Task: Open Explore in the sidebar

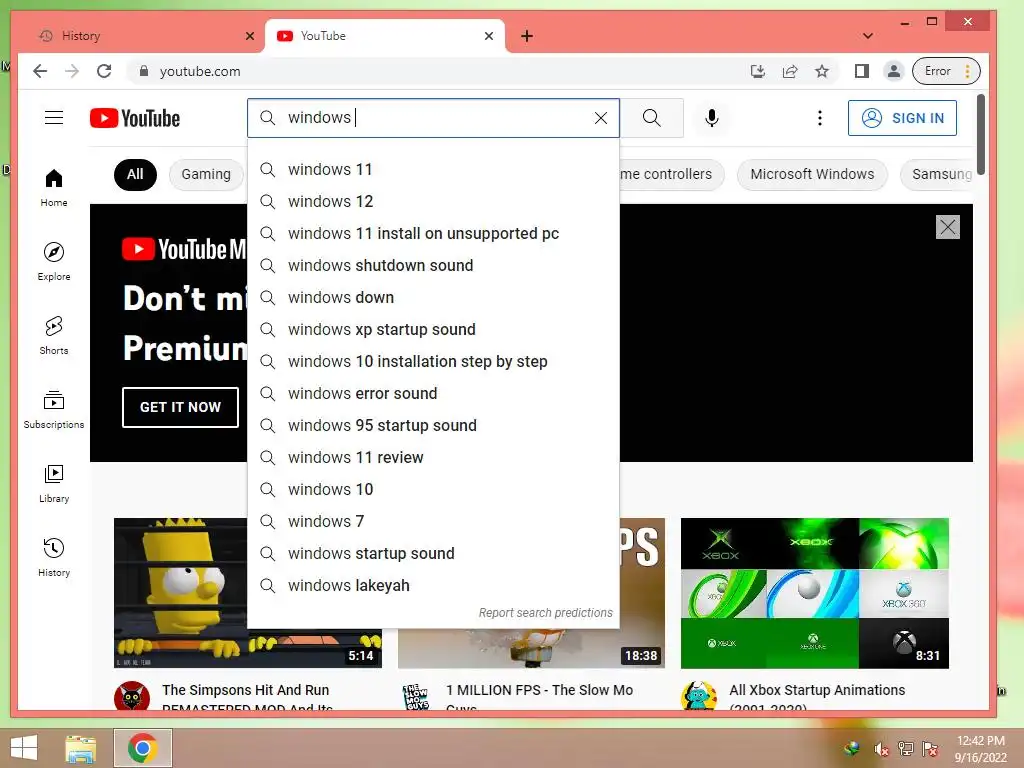Action: [x=54, y=262]
